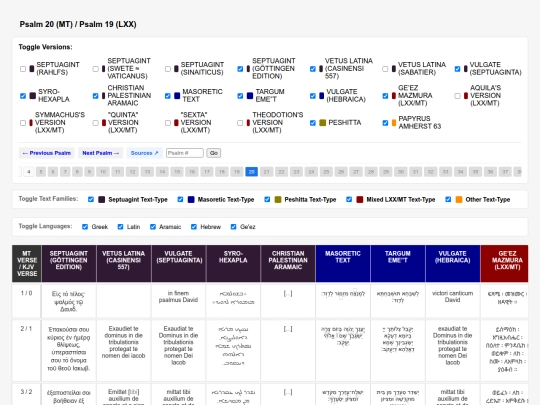Image resolution: width=540 pixels, height=405 pixels.
Task: Click the Targum Eme't column header
Action: [398, 264]
